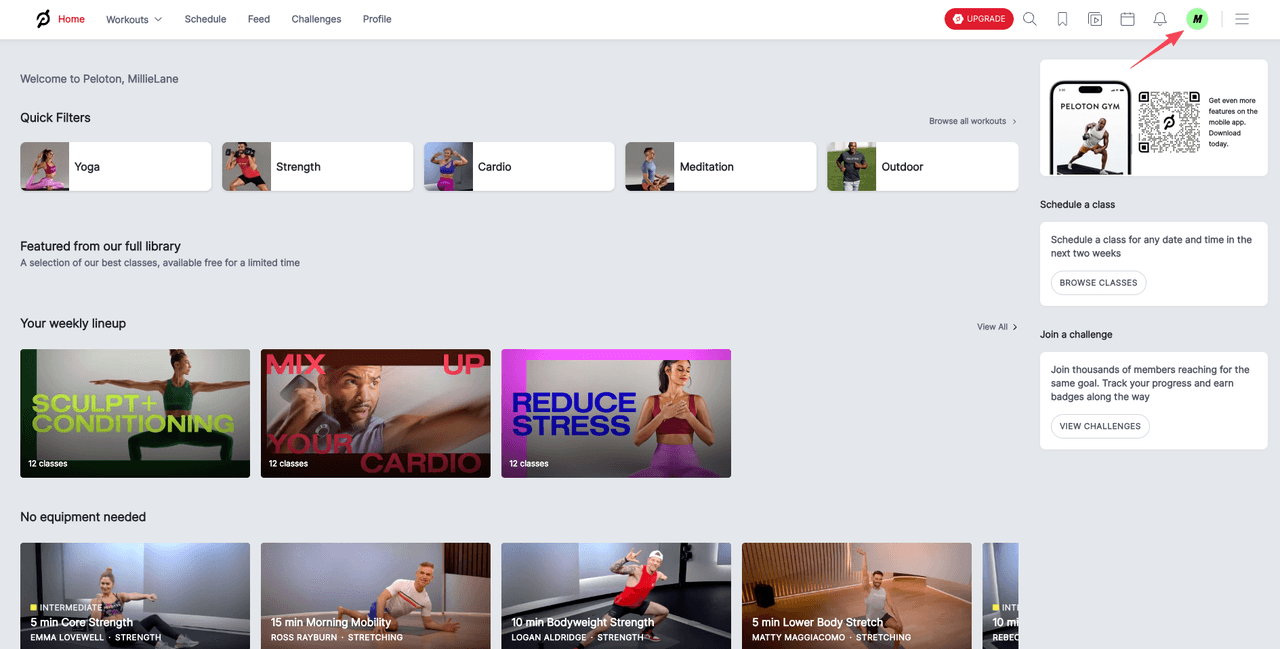Open saved bookmarks icon
The height and width of the screenshot is (649, 1280).
[1062, 18]
